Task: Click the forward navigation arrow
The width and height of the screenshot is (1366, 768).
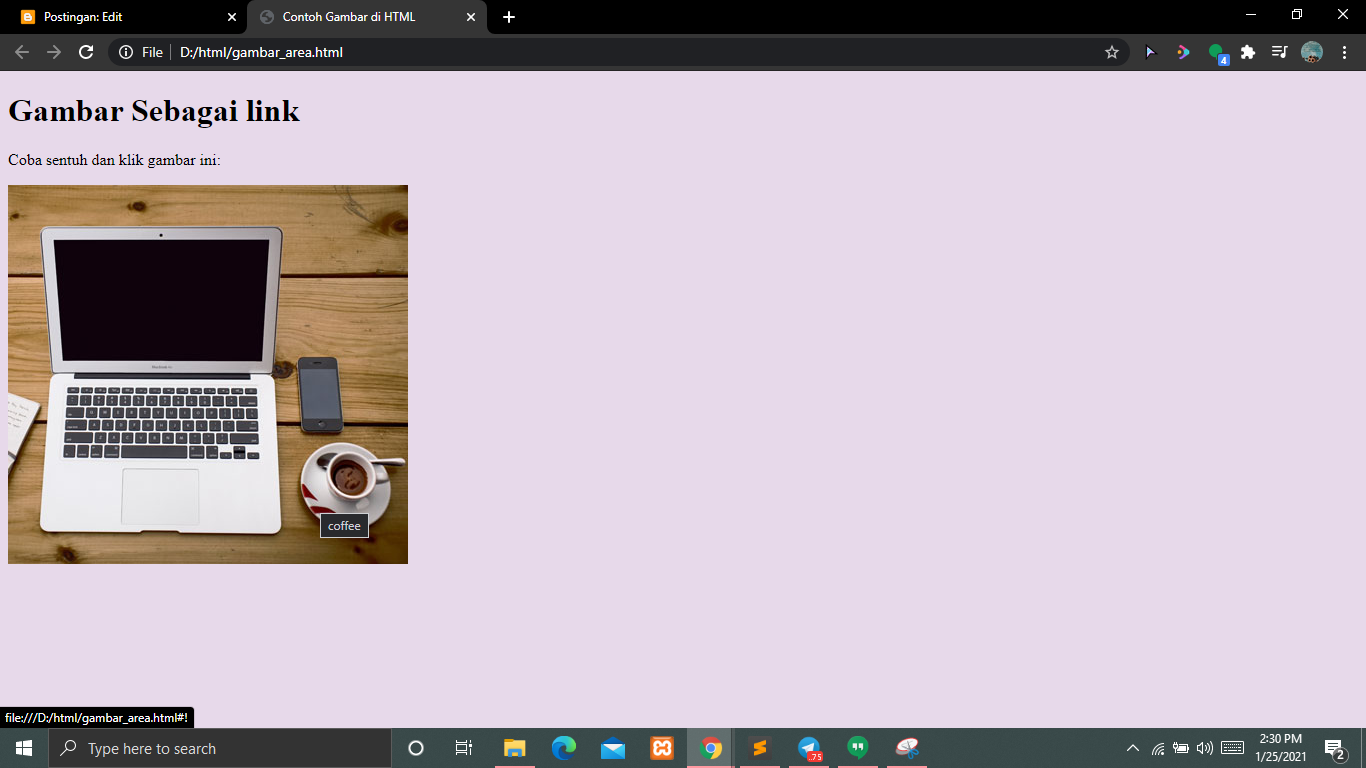Action: click(x=54, y=52)
